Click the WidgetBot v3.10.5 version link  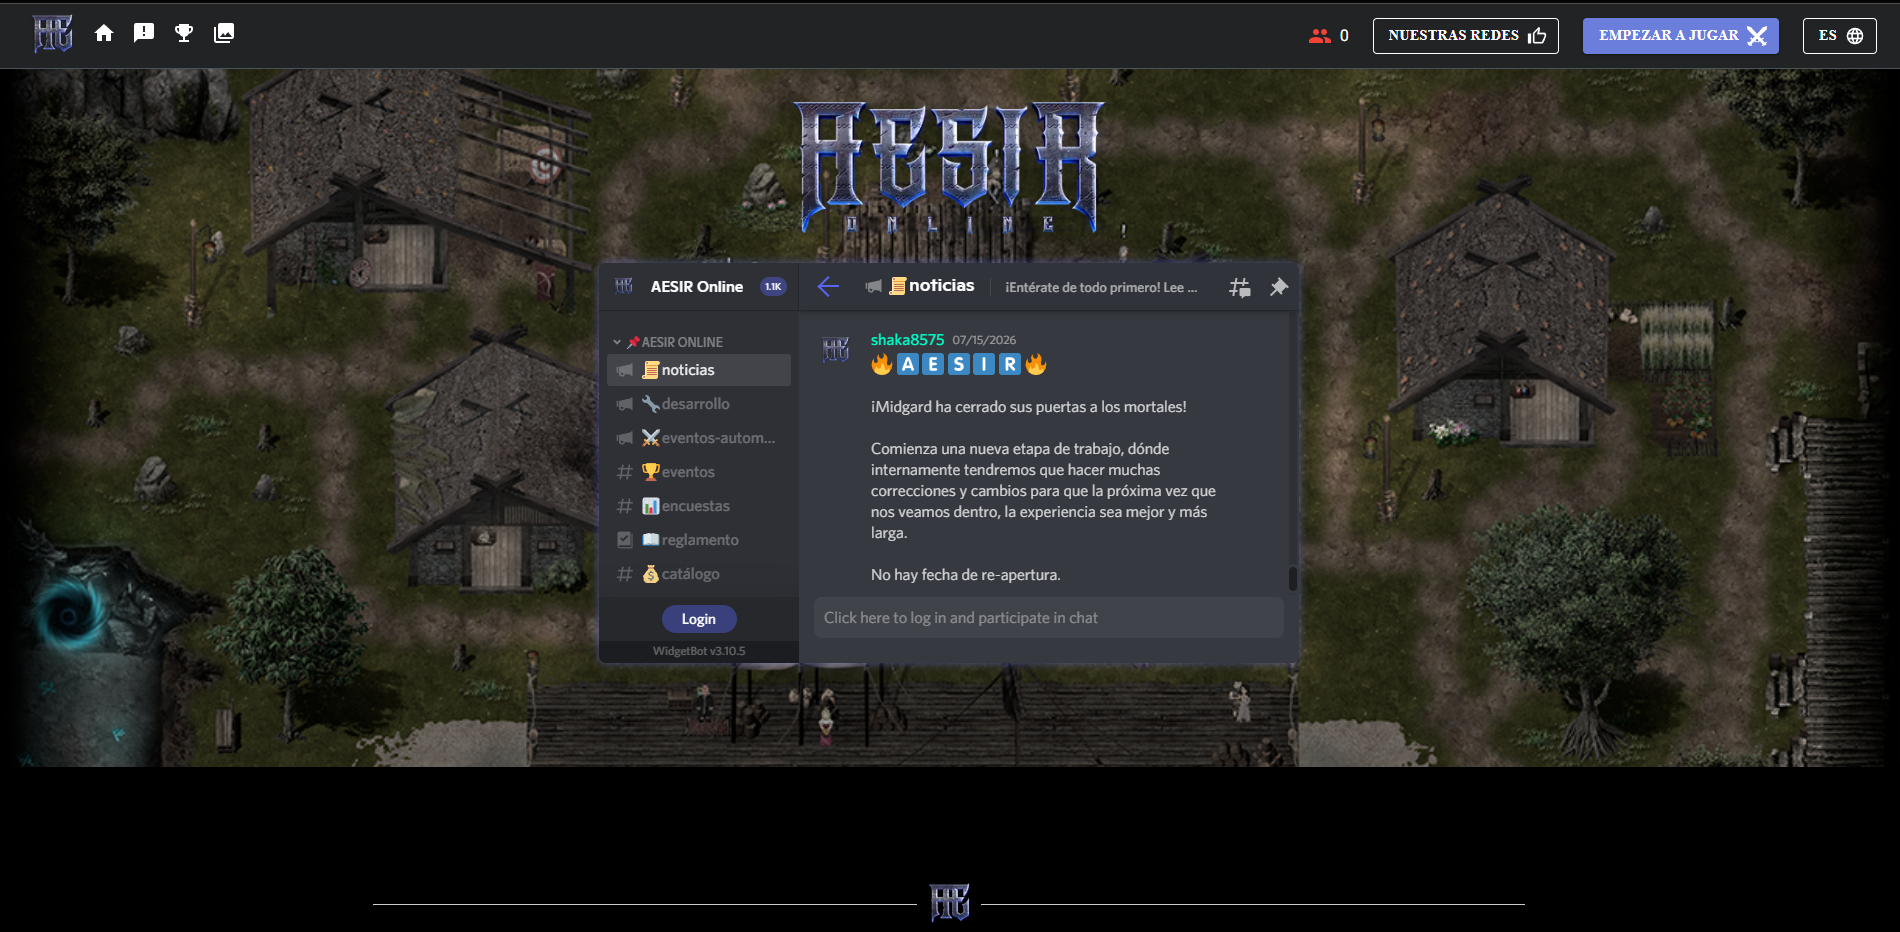pyautogui.click(x=699, y=651)
